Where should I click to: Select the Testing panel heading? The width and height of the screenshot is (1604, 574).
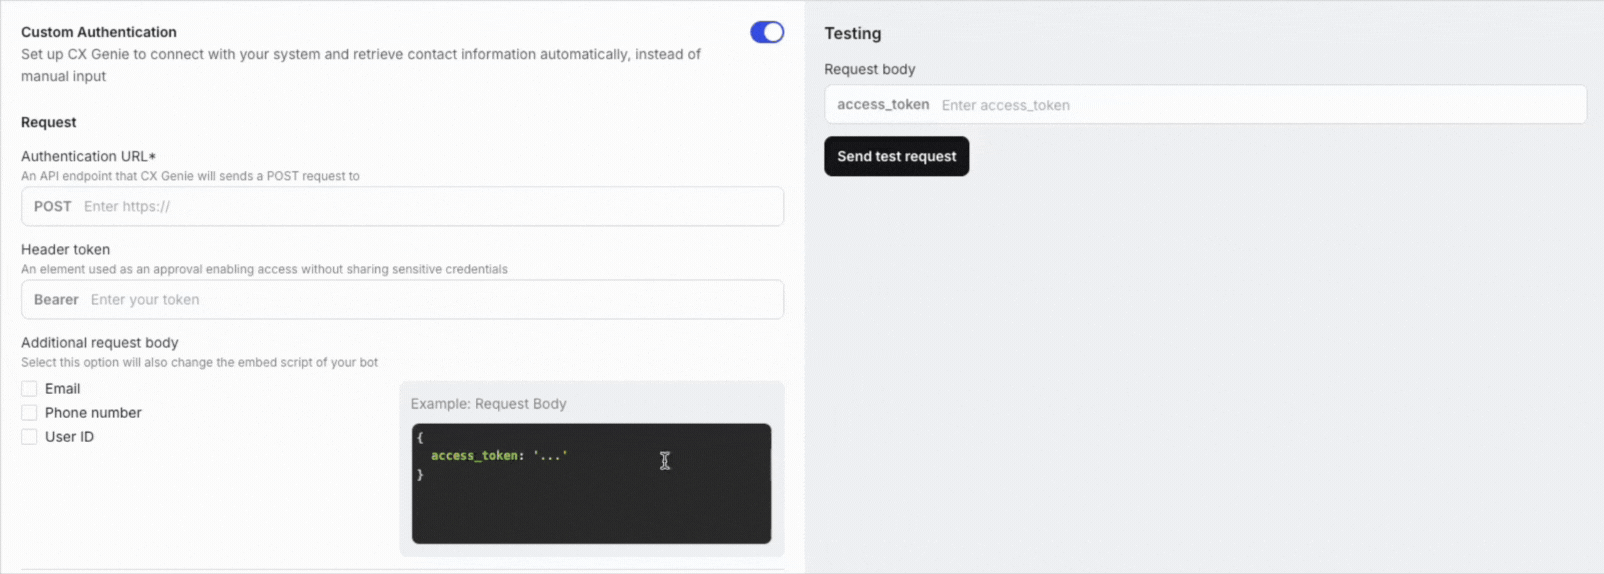852,34
